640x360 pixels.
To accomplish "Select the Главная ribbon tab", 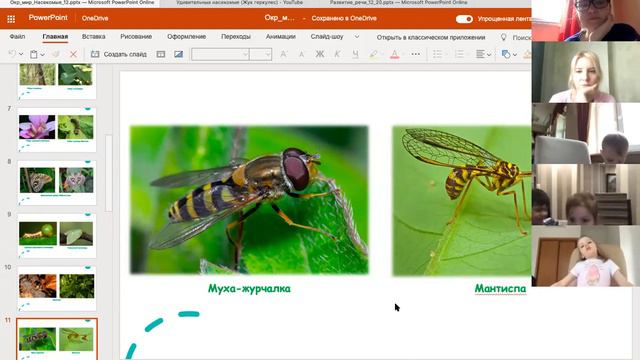I will pos(55,37).
